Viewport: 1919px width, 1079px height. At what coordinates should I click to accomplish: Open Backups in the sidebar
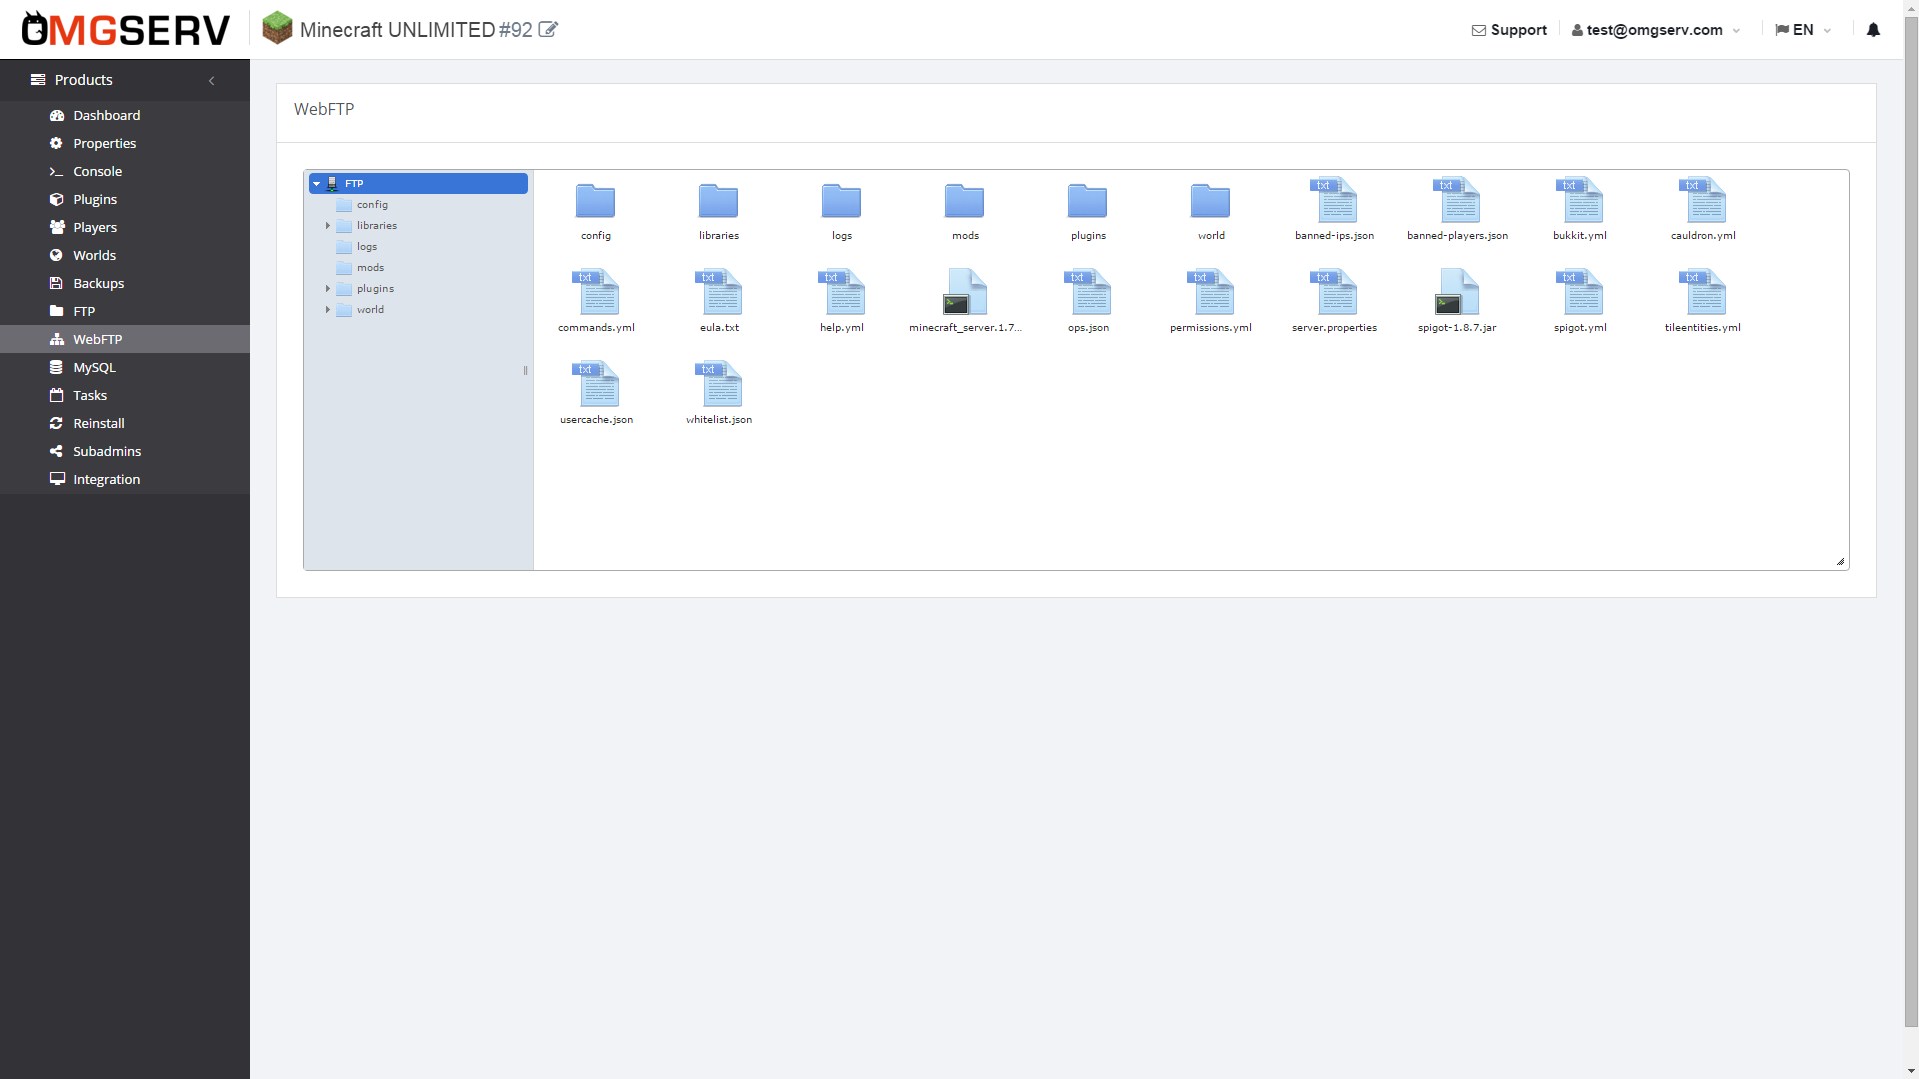pos(125,283)
